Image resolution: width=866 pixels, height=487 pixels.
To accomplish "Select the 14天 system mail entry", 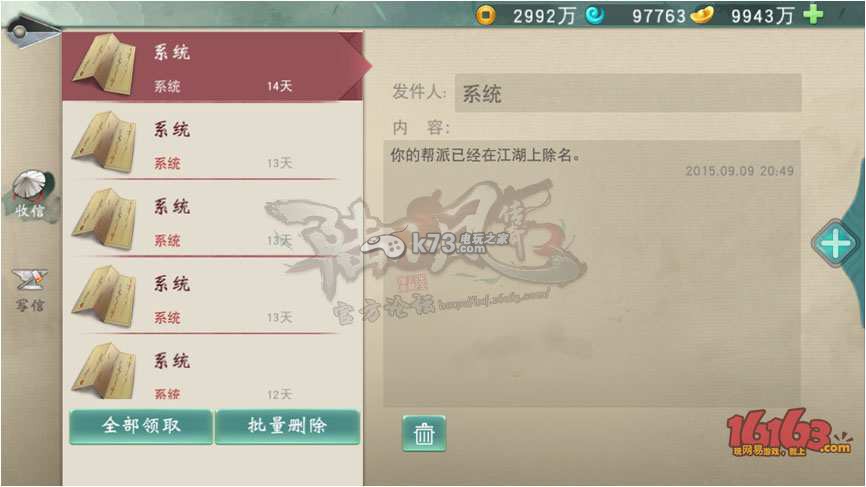I will pyautogui.click(x=213, y=66).
